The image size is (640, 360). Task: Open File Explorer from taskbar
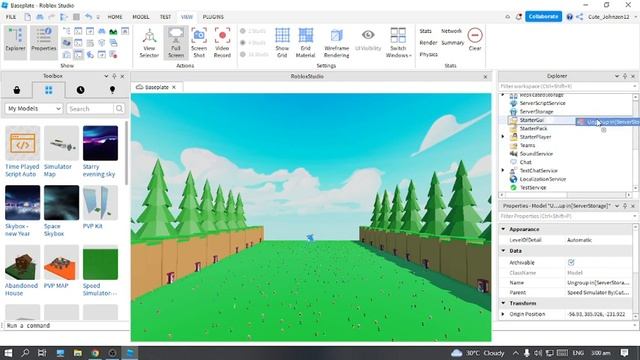pos(78,353)
